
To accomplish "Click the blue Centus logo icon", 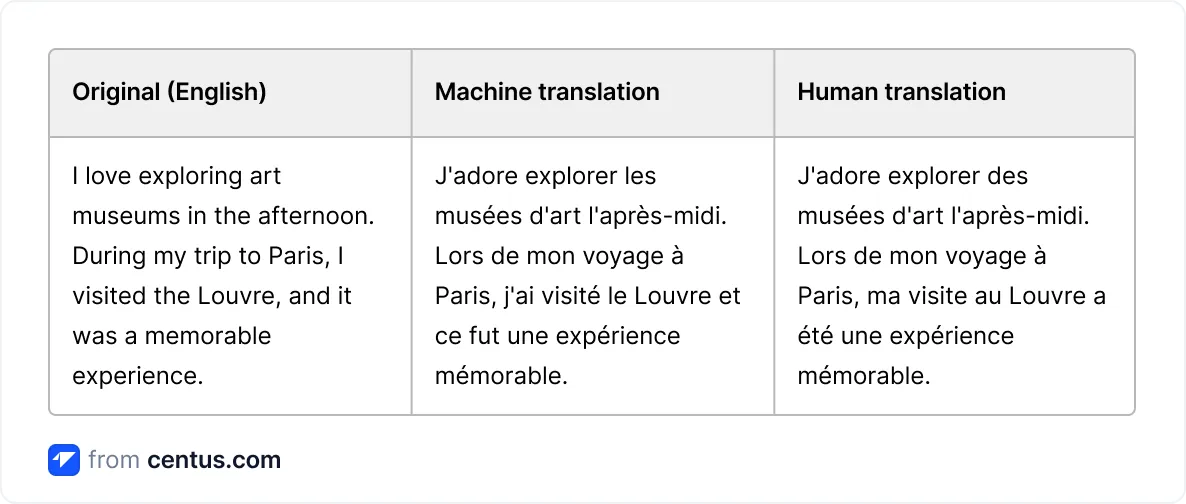I will 64,460.
